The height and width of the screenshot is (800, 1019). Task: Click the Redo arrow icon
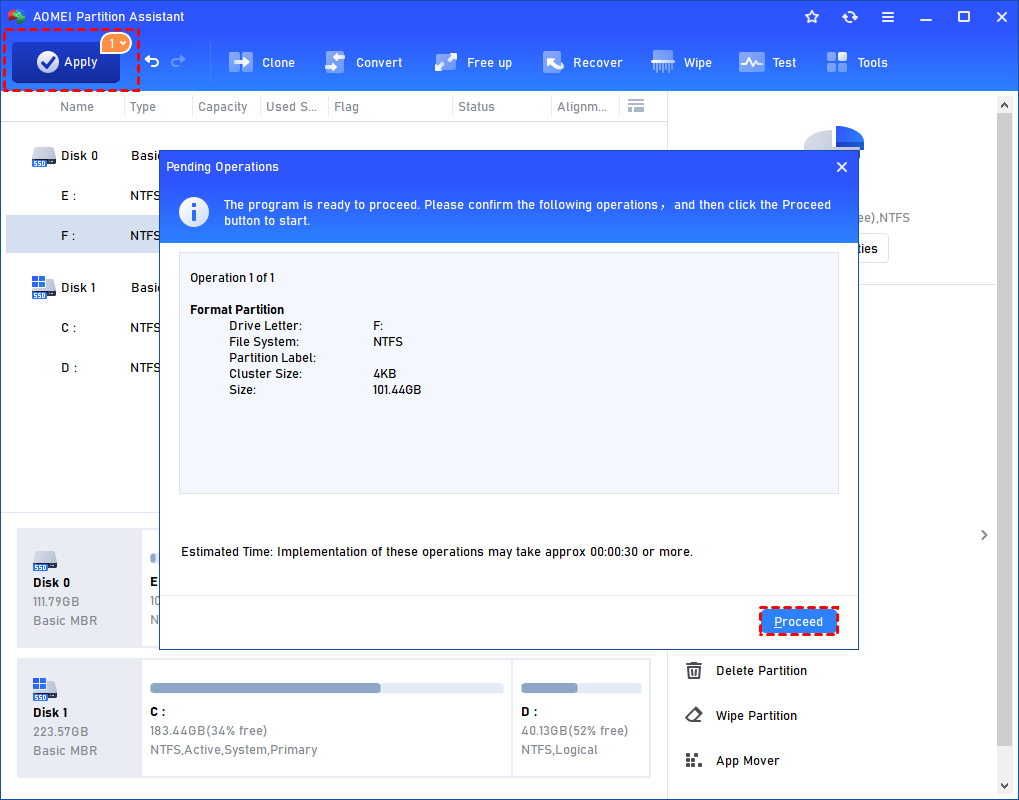pyautogui.click(x=178, y=62)
